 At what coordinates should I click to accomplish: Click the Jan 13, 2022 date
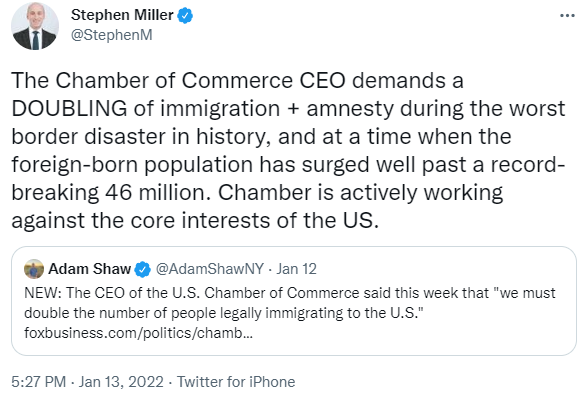click(x=121, y=381)
